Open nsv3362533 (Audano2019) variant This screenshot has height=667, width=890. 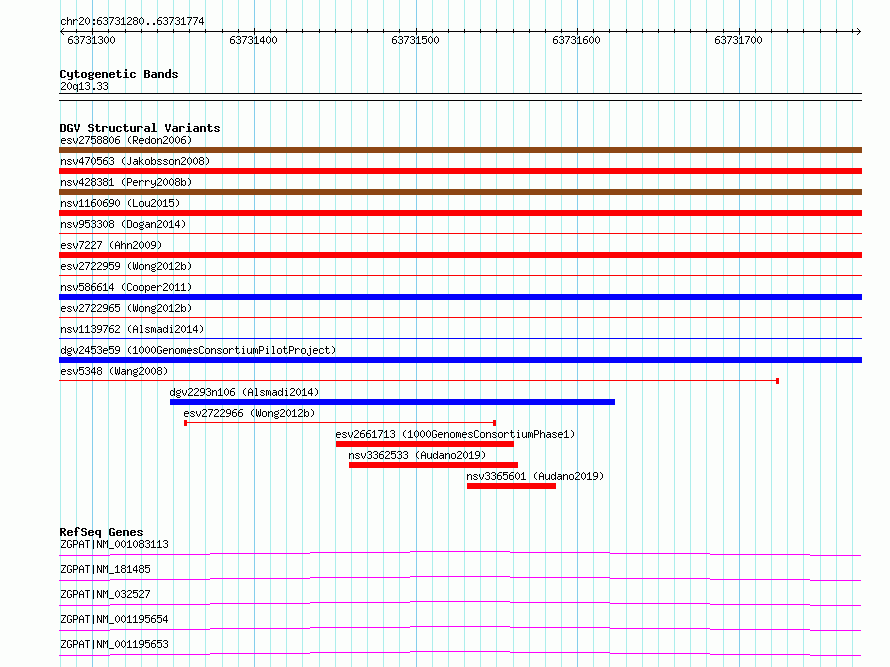(417, 455)
